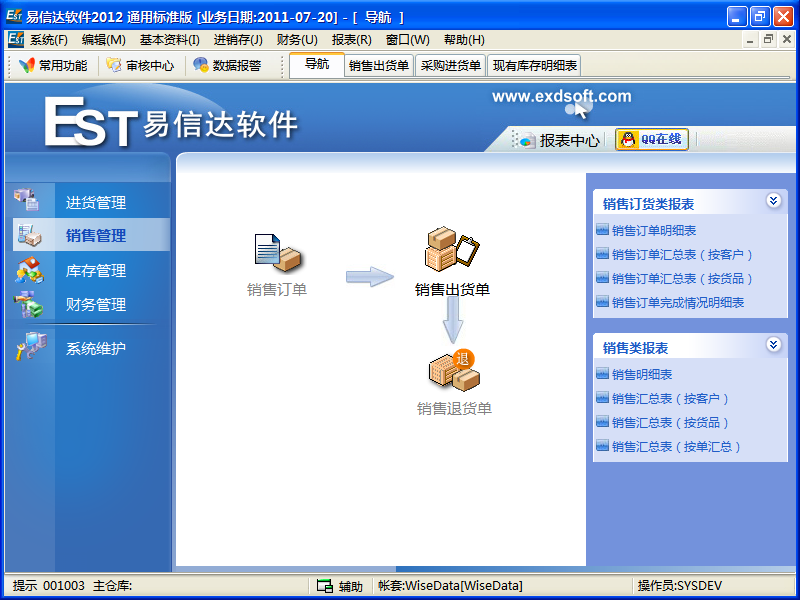Select 财务管理 in the sidebar
The height and width of the screenshot is (600, 800).
95,305
